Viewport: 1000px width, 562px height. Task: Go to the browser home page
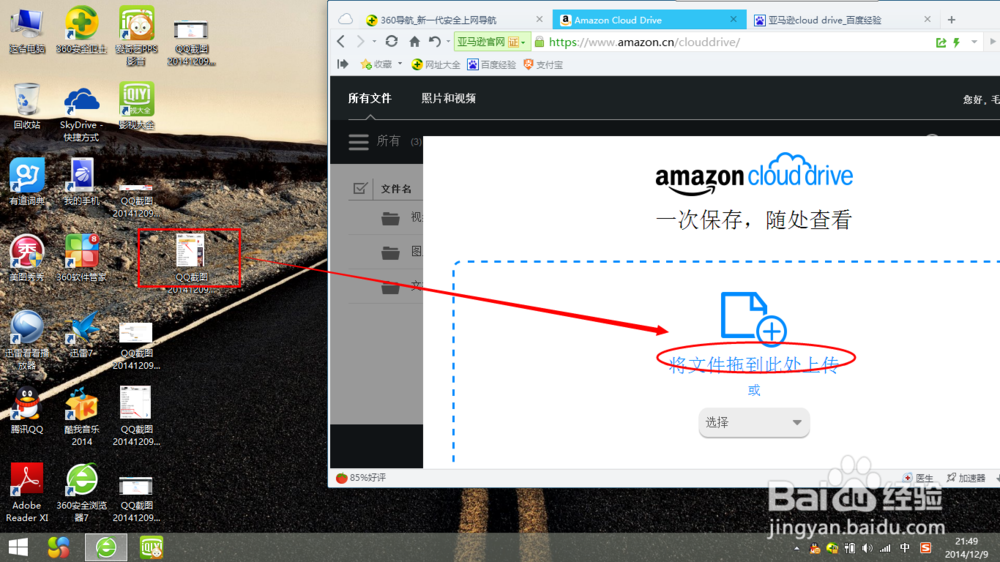pyautogui.click(x=415, y=41)
